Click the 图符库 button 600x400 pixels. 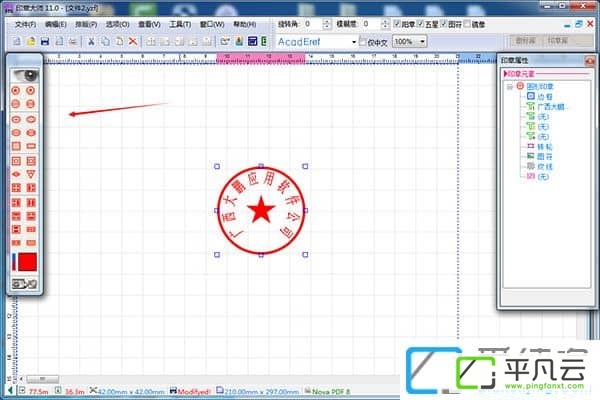[525, 41]
